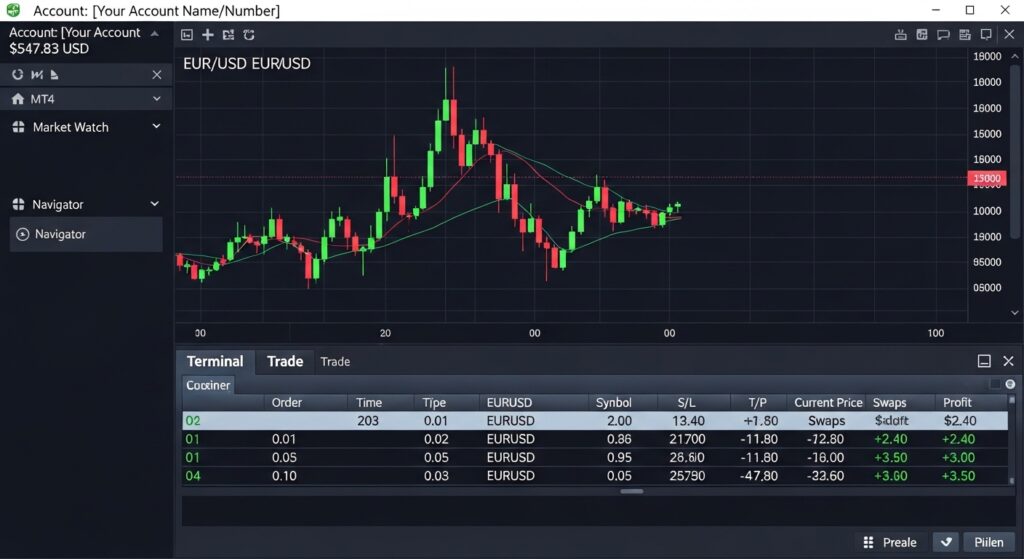Click the grid-arrow icon beside the plus
This screenshot has width=1024, height=559.
click(x=228, y=35)
